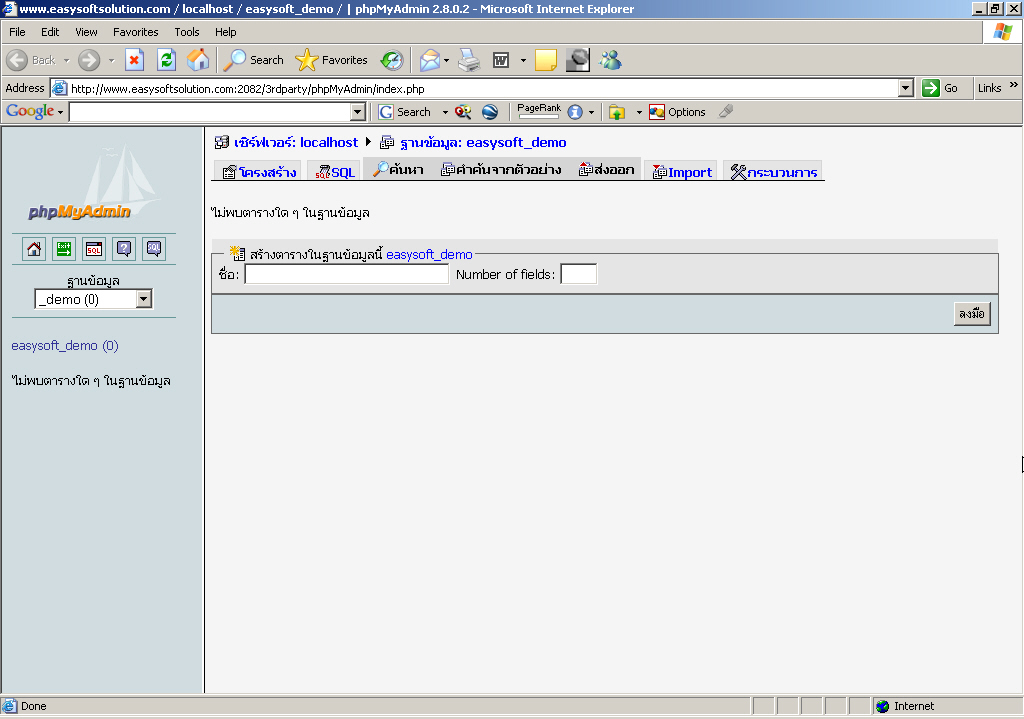Click the Print toolbar icon
The height and width of the screenshot is (719, 1024).
(x=469, y=60)
